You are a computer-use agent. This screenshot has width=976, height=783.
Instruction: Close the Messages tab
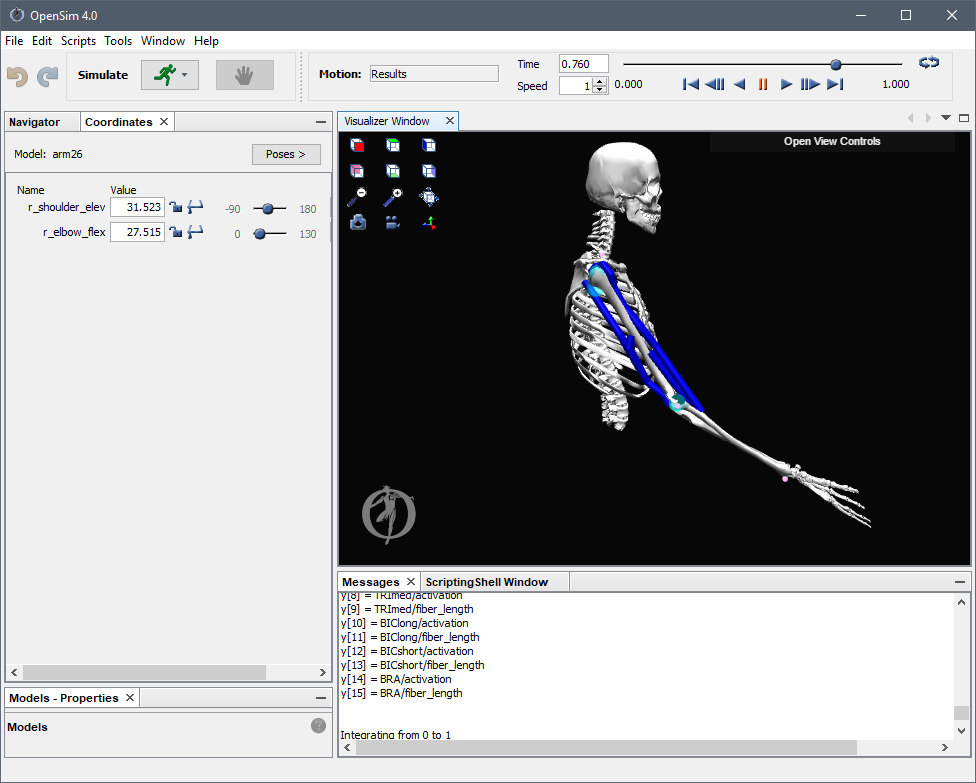(x=411, y=581)
